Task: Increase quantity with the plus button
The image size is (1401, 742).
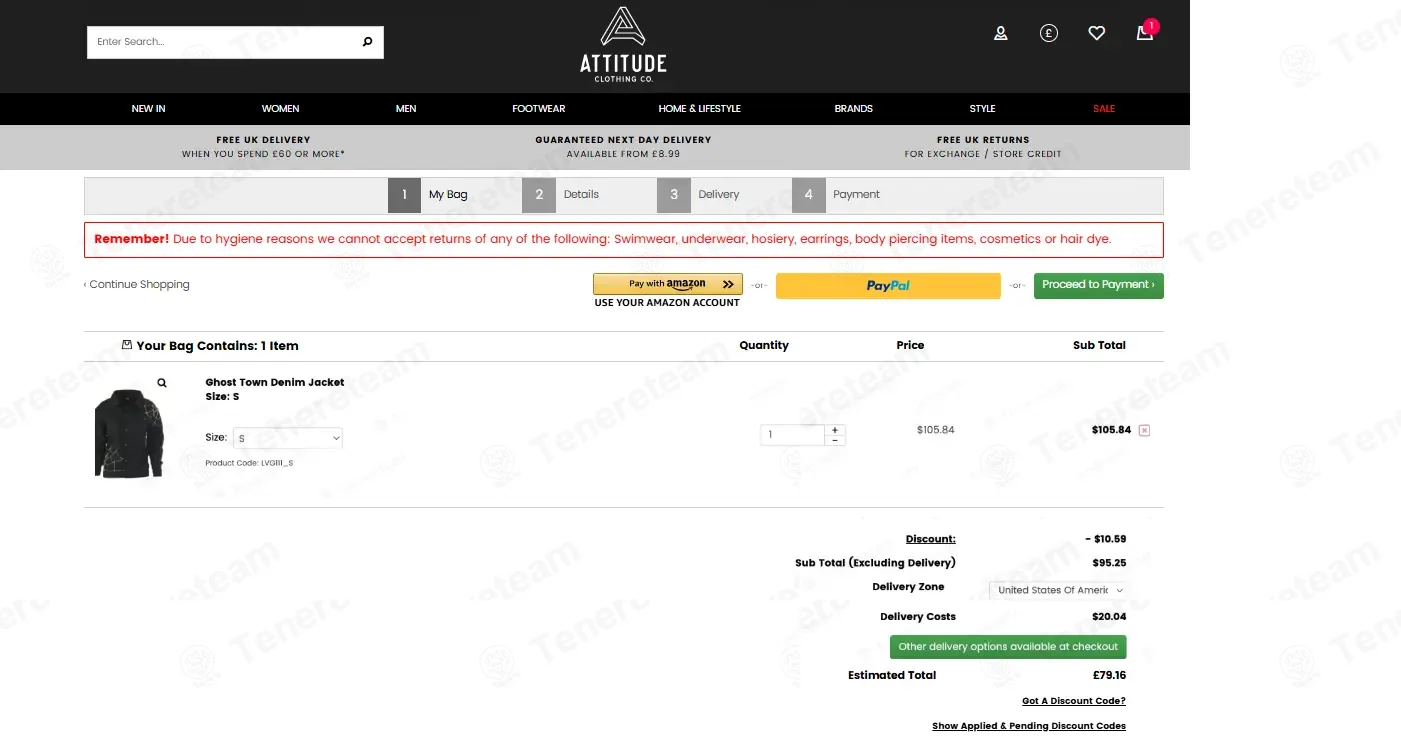Action: click(x=835, y=430)
